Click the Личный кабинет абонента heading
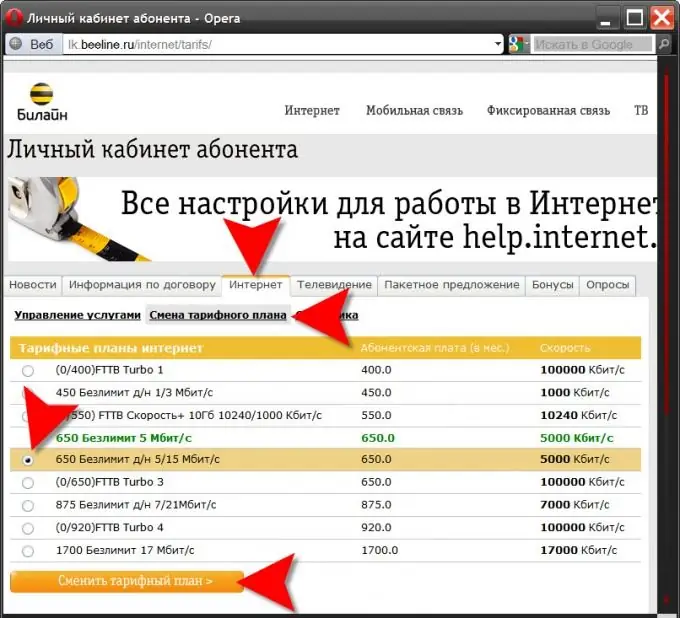This screenshot has height=618, width=680. pos(152,150)
